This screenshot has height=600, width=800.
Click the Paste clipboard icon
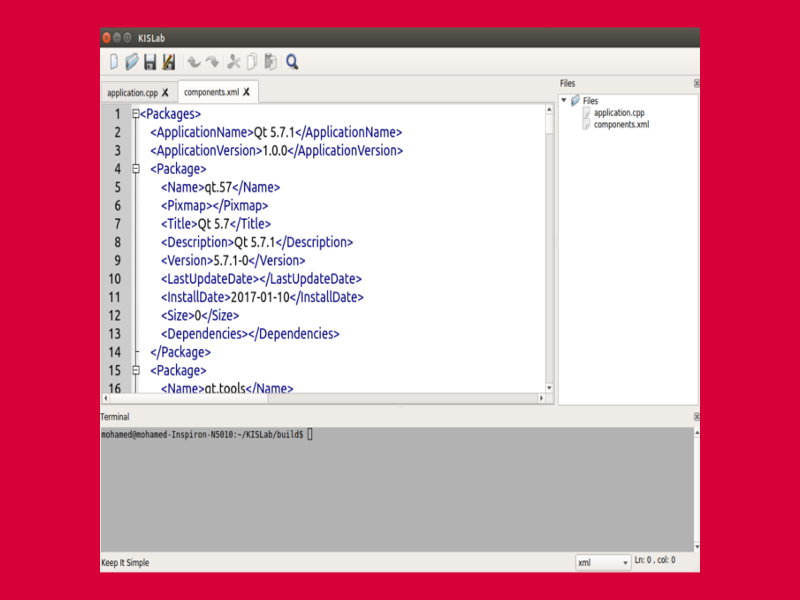270,62
